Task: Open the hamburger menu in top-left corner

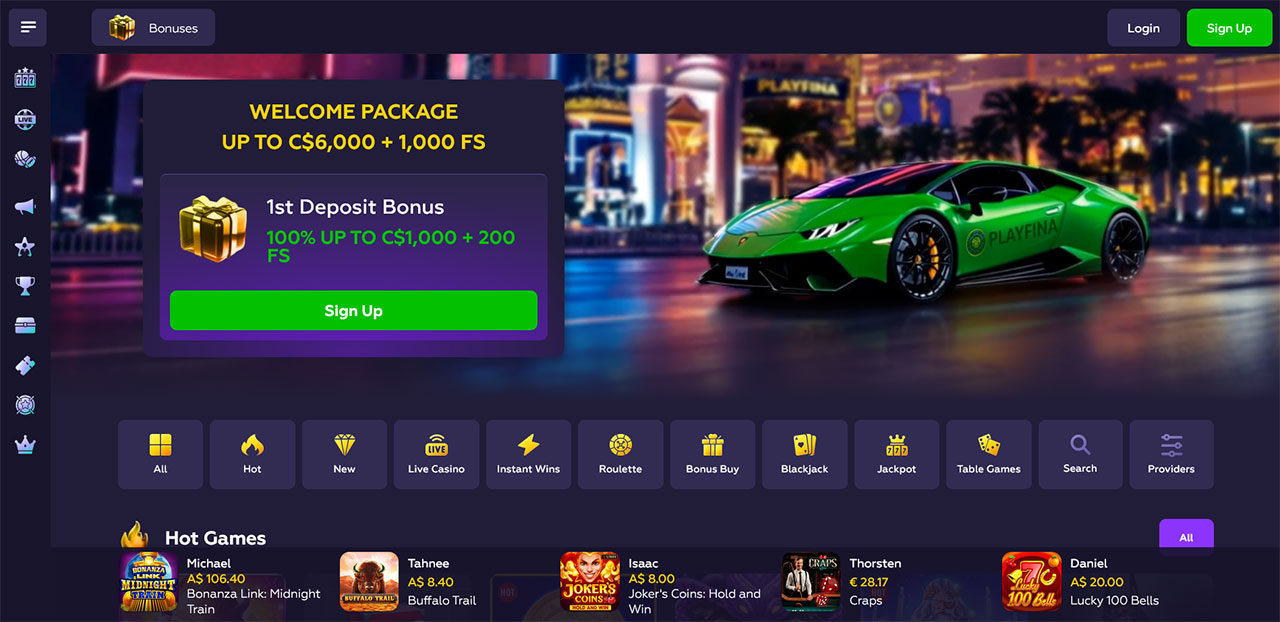Action: tap(28, 27)
